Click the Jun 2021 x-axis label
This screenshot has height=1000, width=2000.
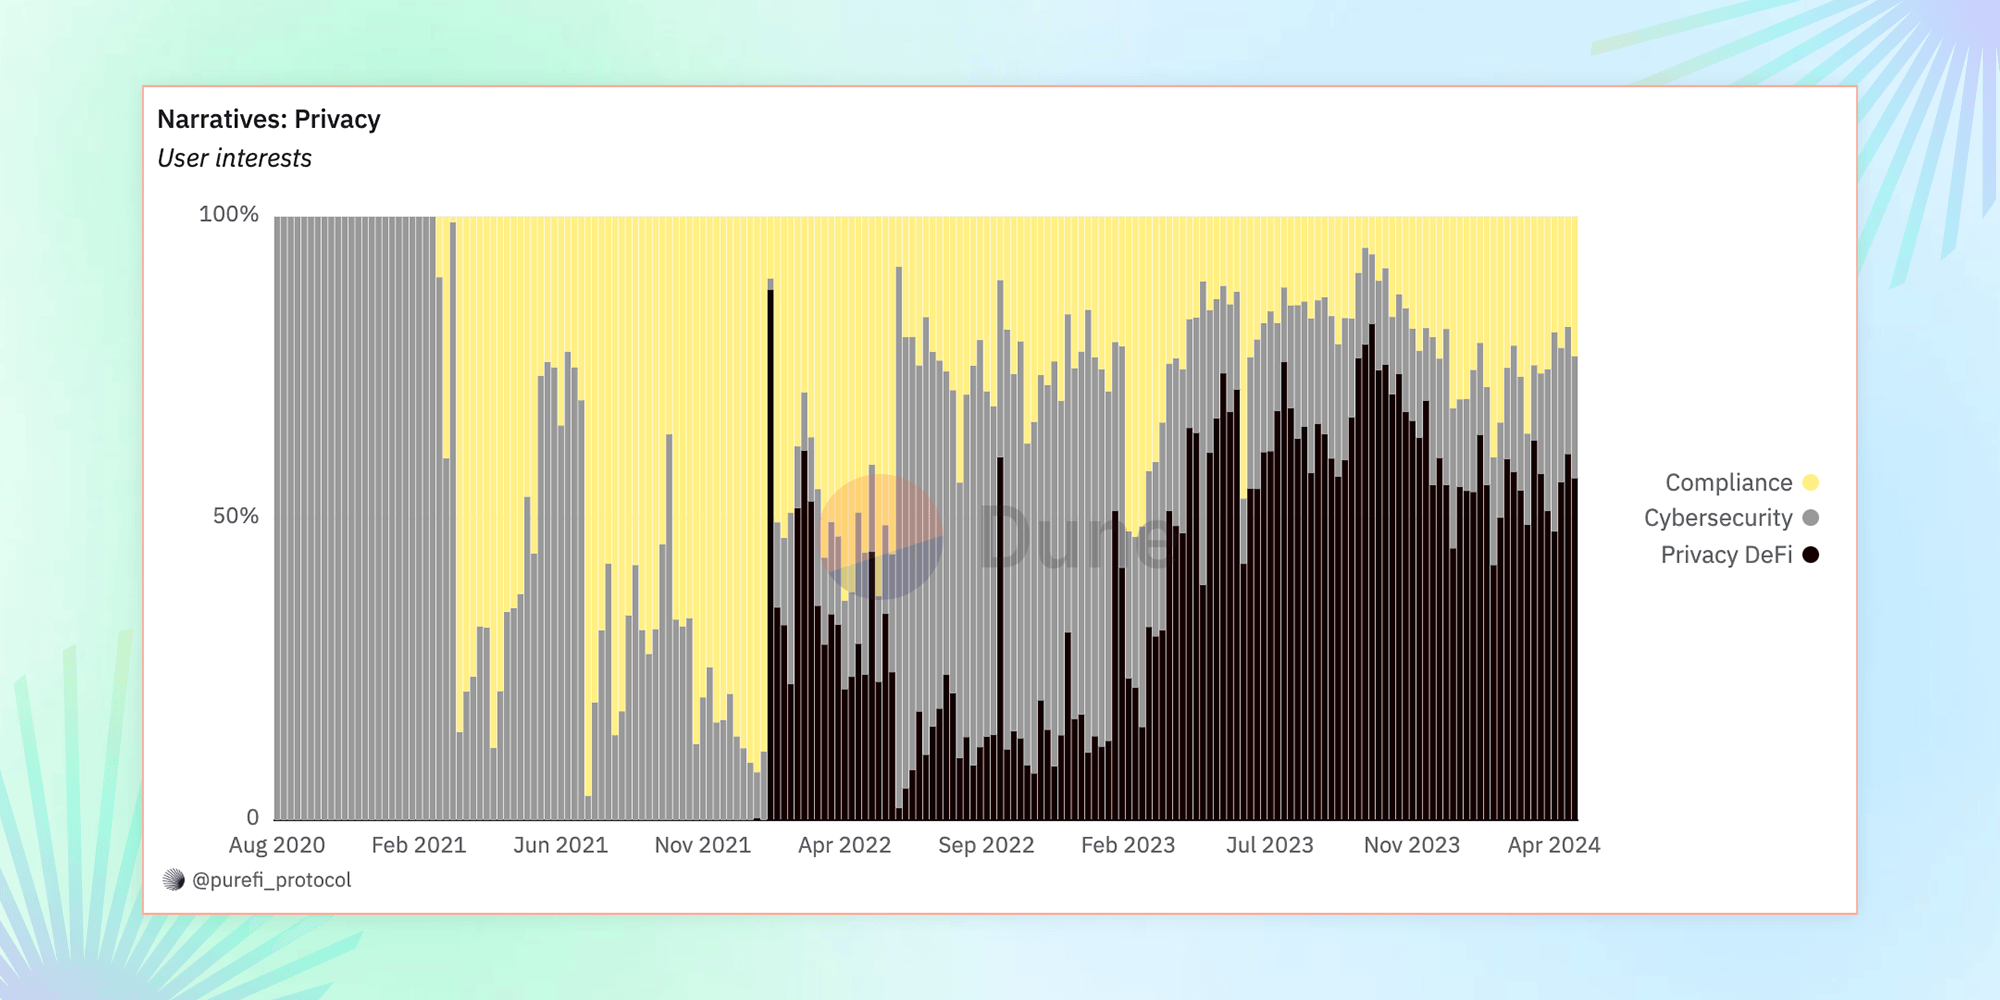tap(561, 846)
